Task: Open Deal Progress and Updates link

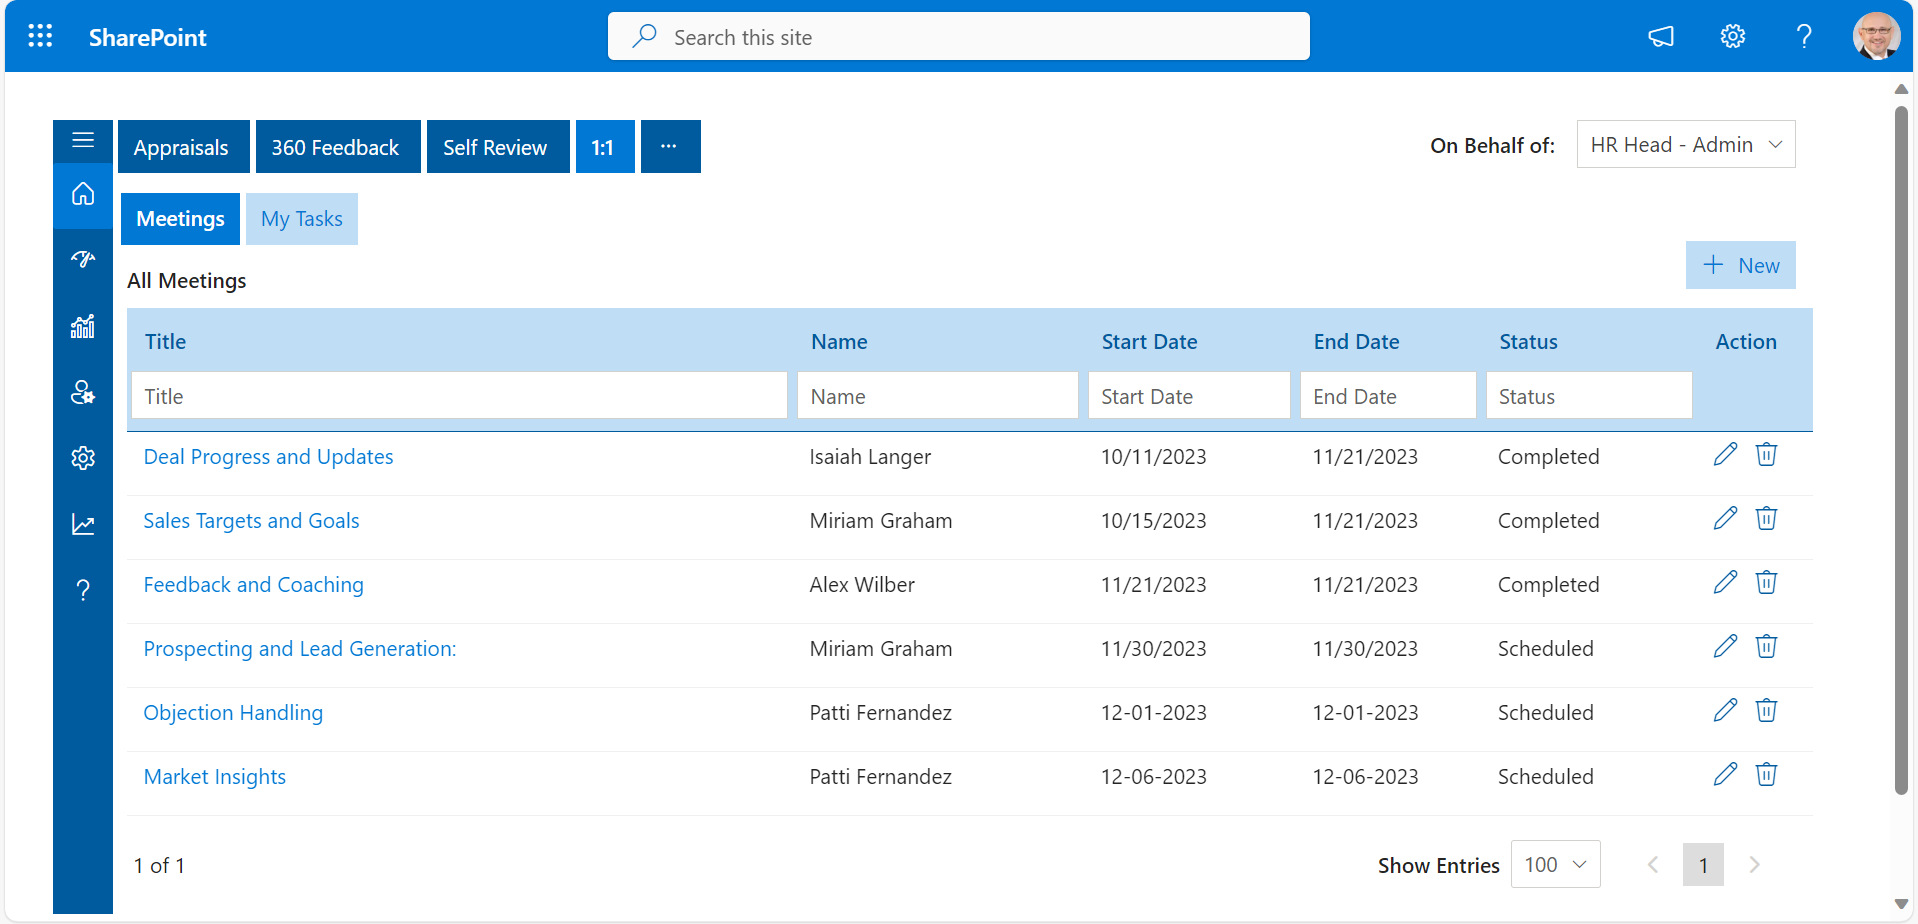Action: click(268, 457)
